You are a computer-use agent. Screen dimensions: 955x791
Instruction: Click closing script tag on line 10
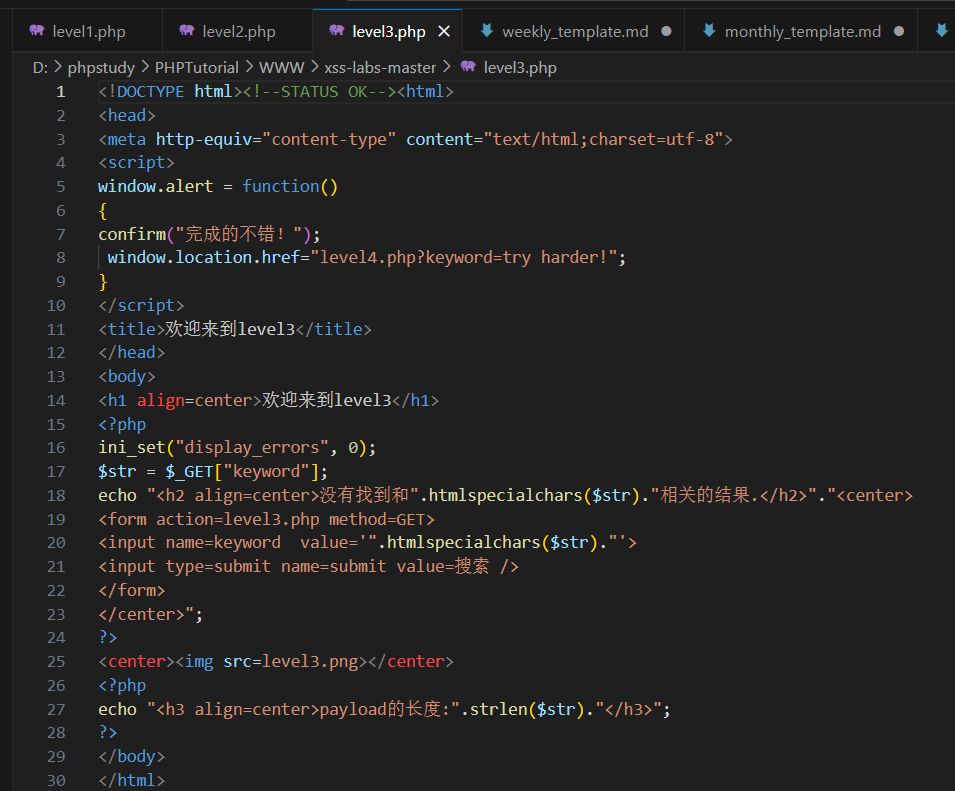tap(141, 306)
